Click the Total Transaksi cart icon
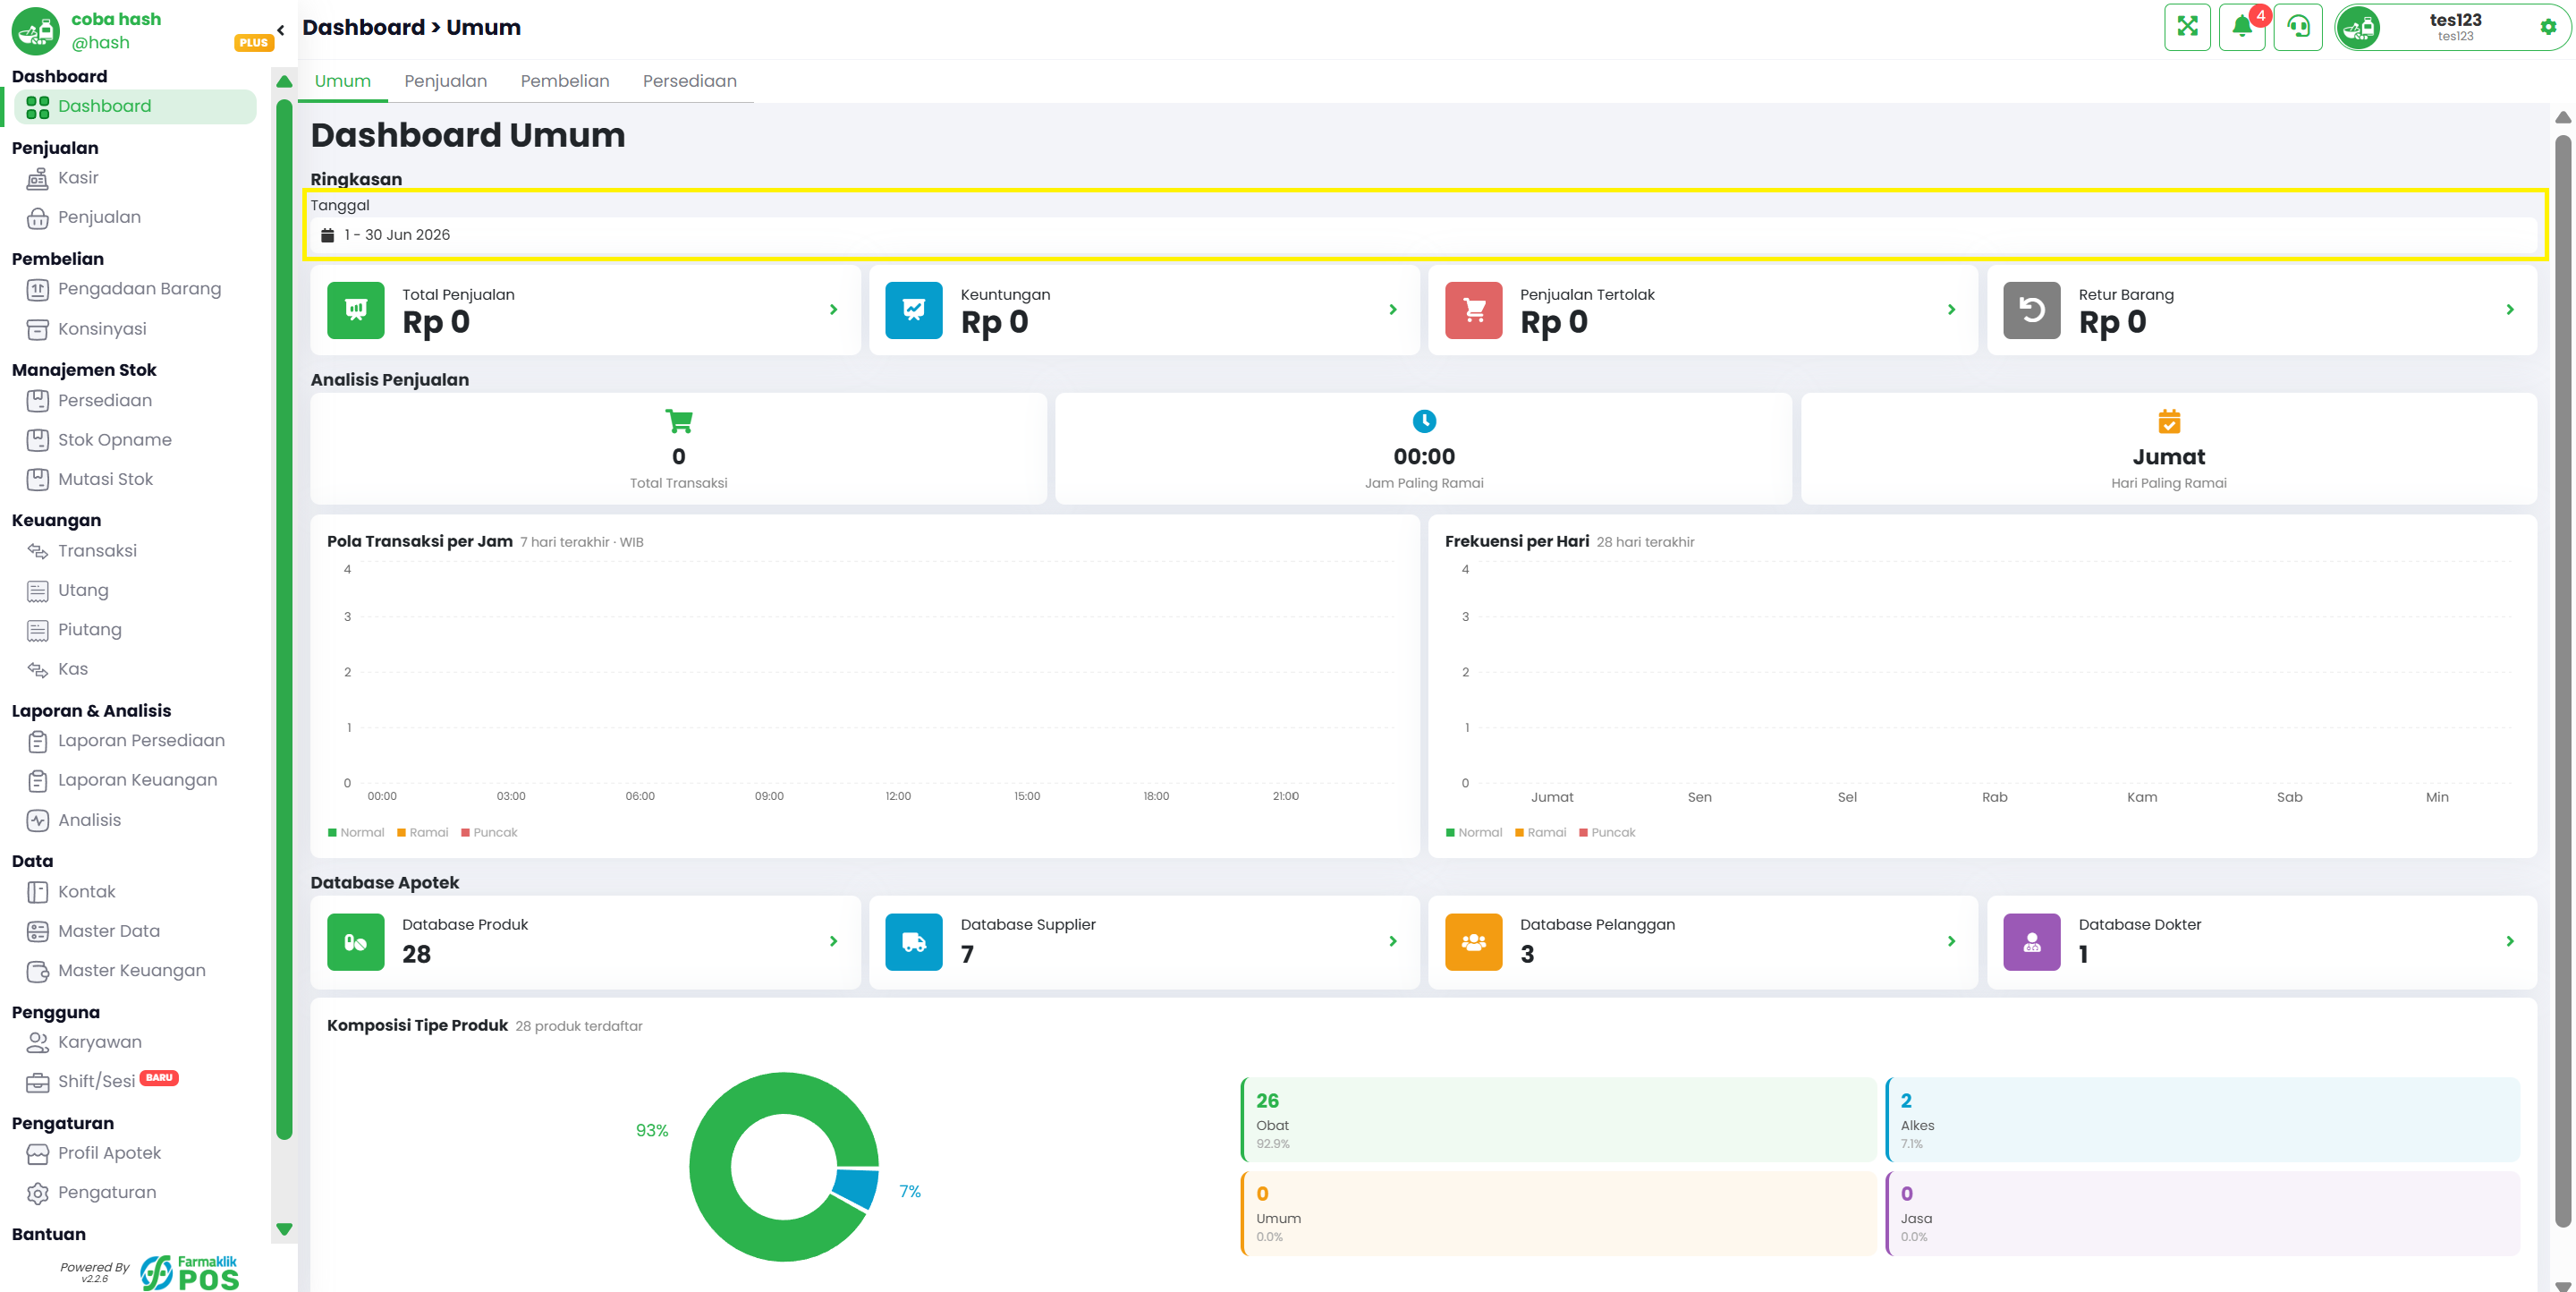Viewport: 2576px width, 1292px height. pyautogui.click(x=679, y=421)
